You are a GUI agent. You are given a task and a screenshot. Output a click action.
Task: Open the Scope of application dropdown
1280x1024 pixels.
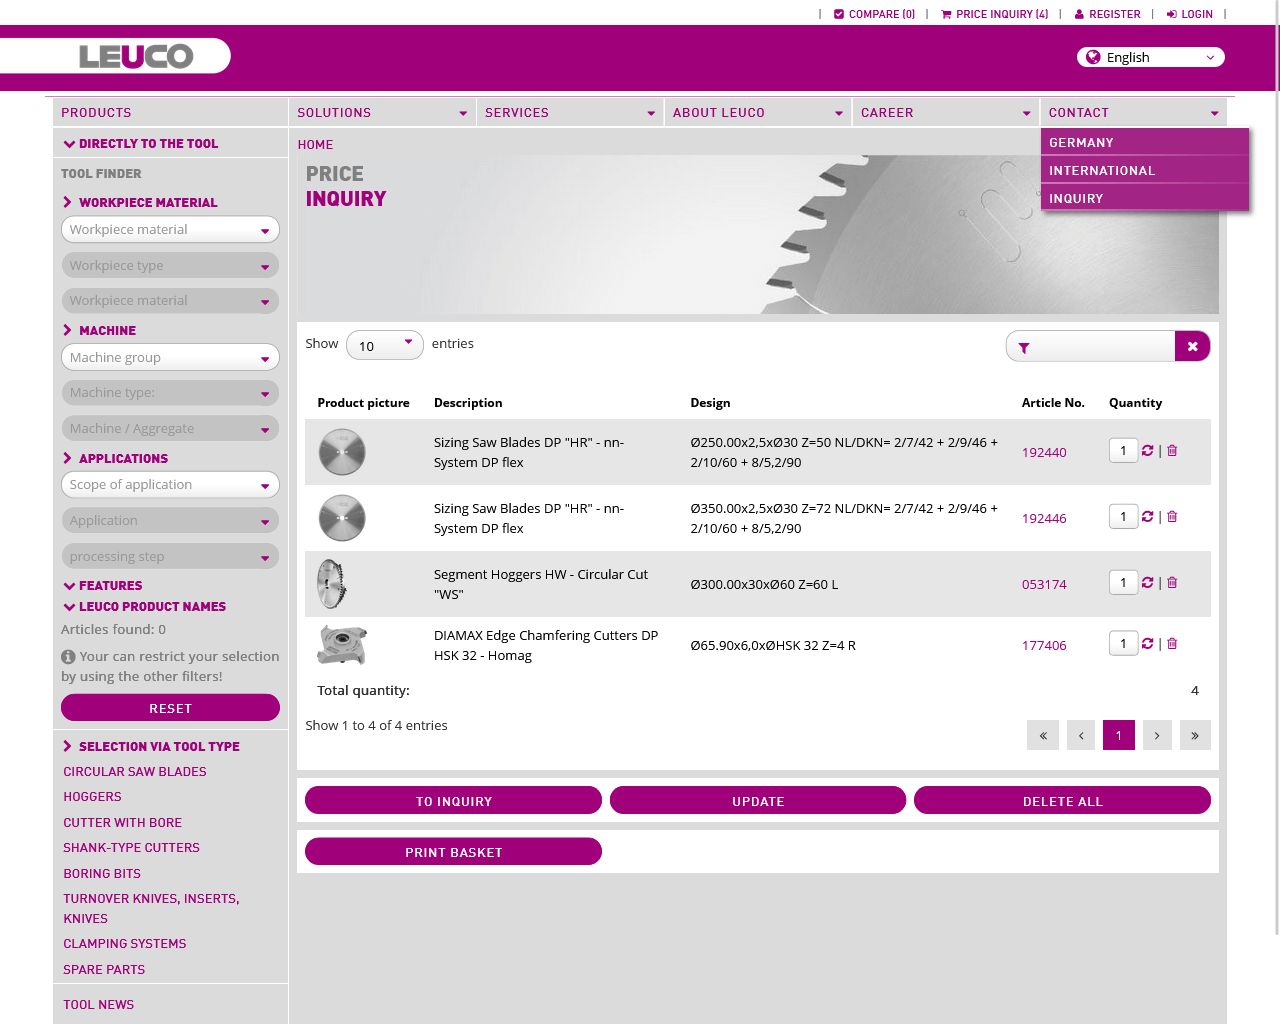pos(170,485)
